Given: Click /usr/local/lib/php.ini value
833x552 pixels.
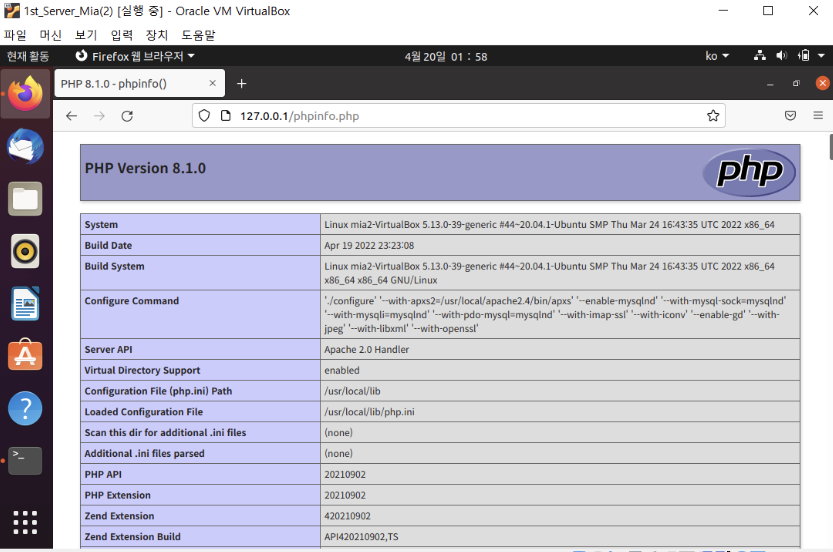Looking at the screenshot, I should pos(369,412).
